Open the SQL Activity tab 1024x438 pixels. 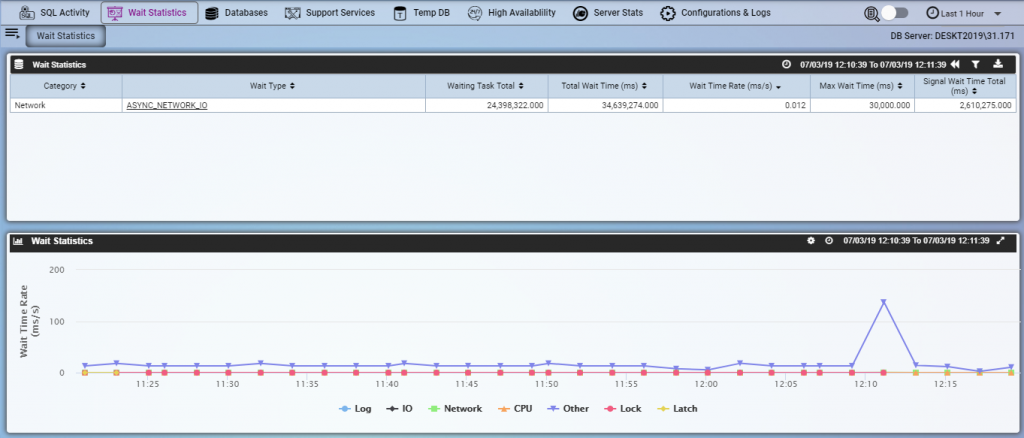[x=54, y=12]
